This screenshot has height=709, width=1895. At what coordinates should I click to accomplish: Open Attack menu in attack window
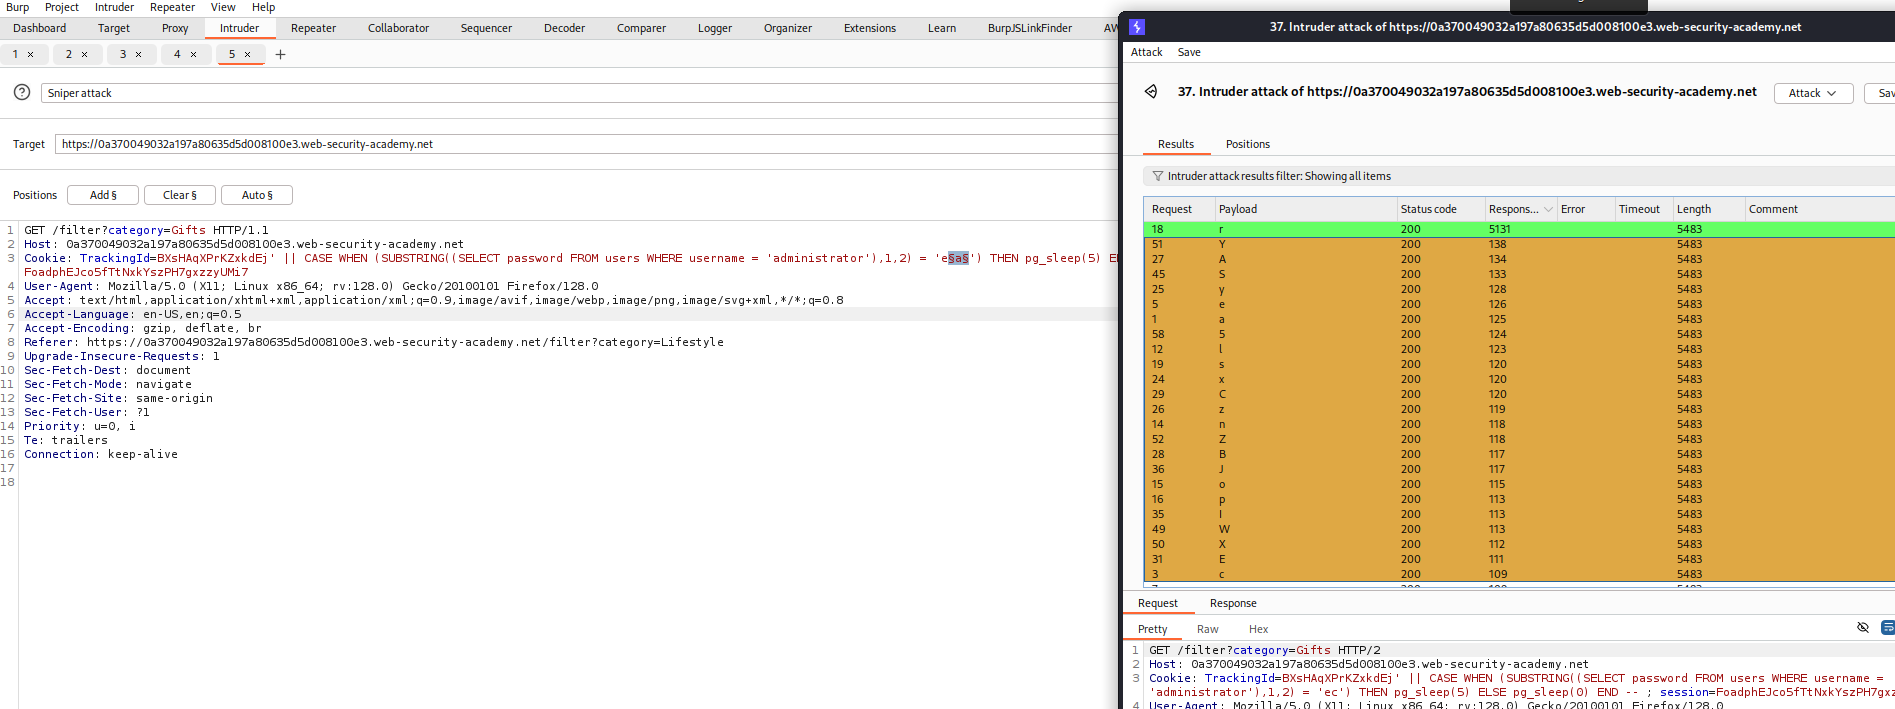(1146, 52)
